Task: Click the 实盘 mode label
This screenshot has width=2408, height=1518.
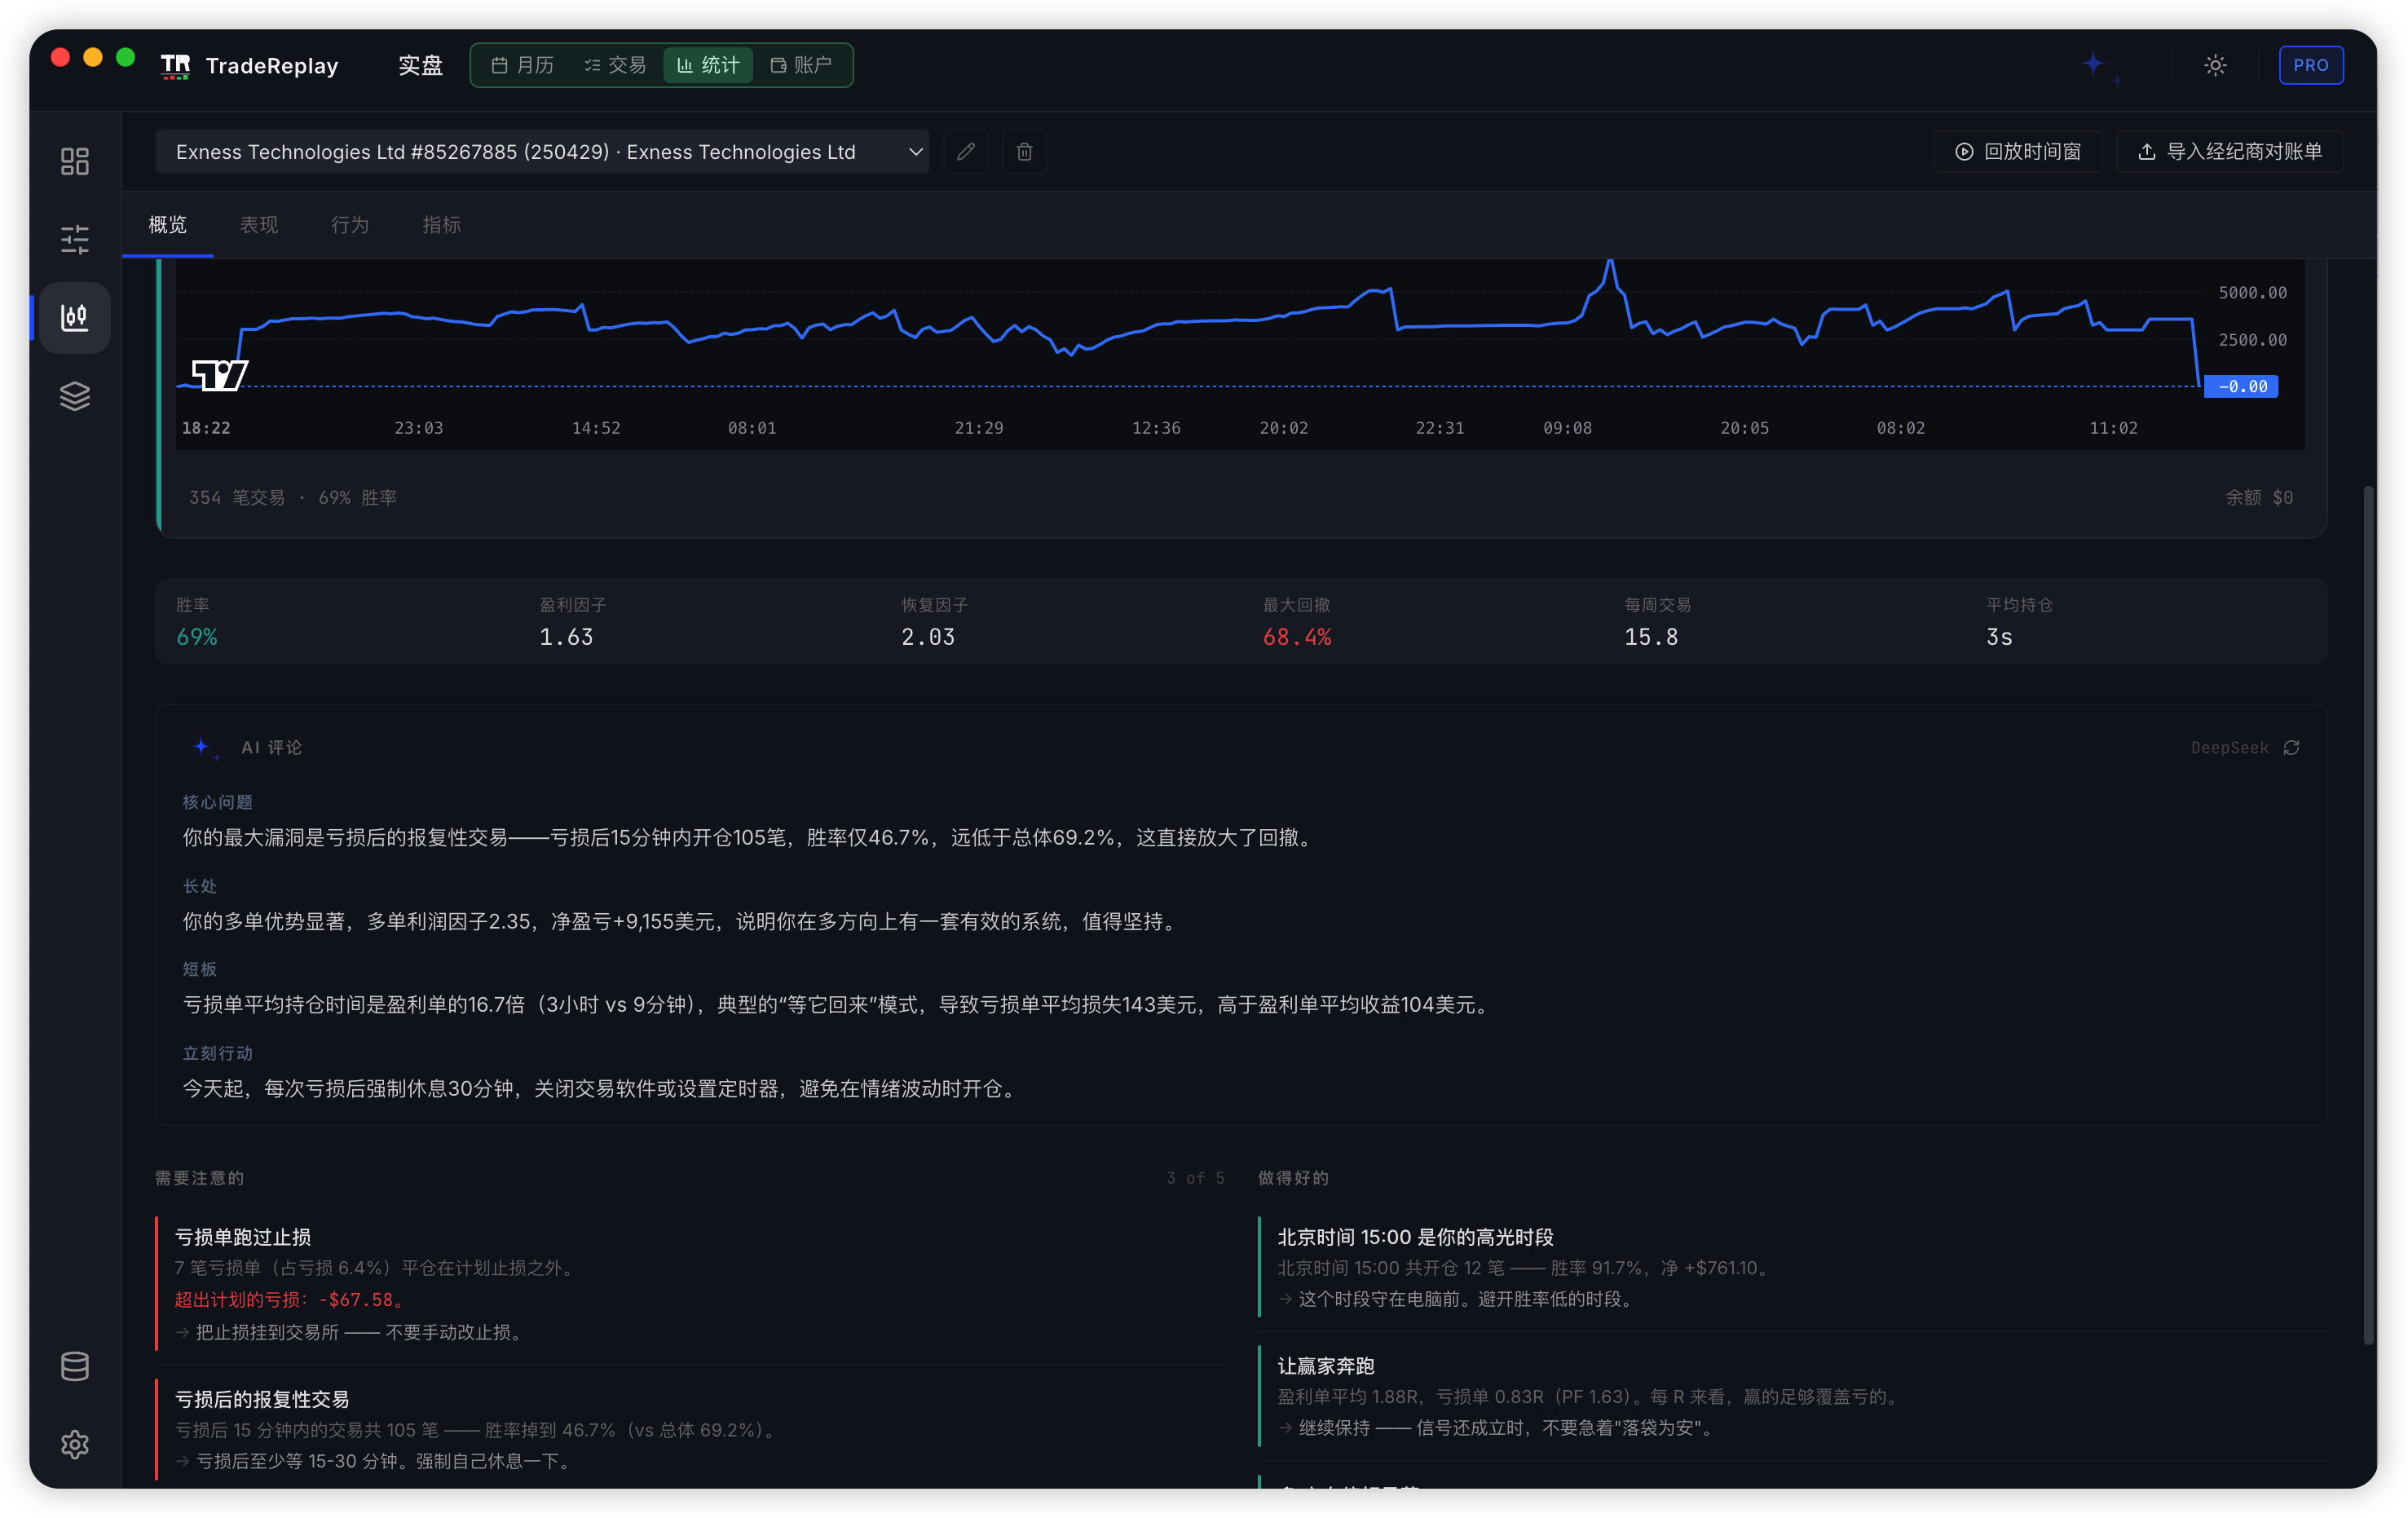Action: tap(421, 66)
